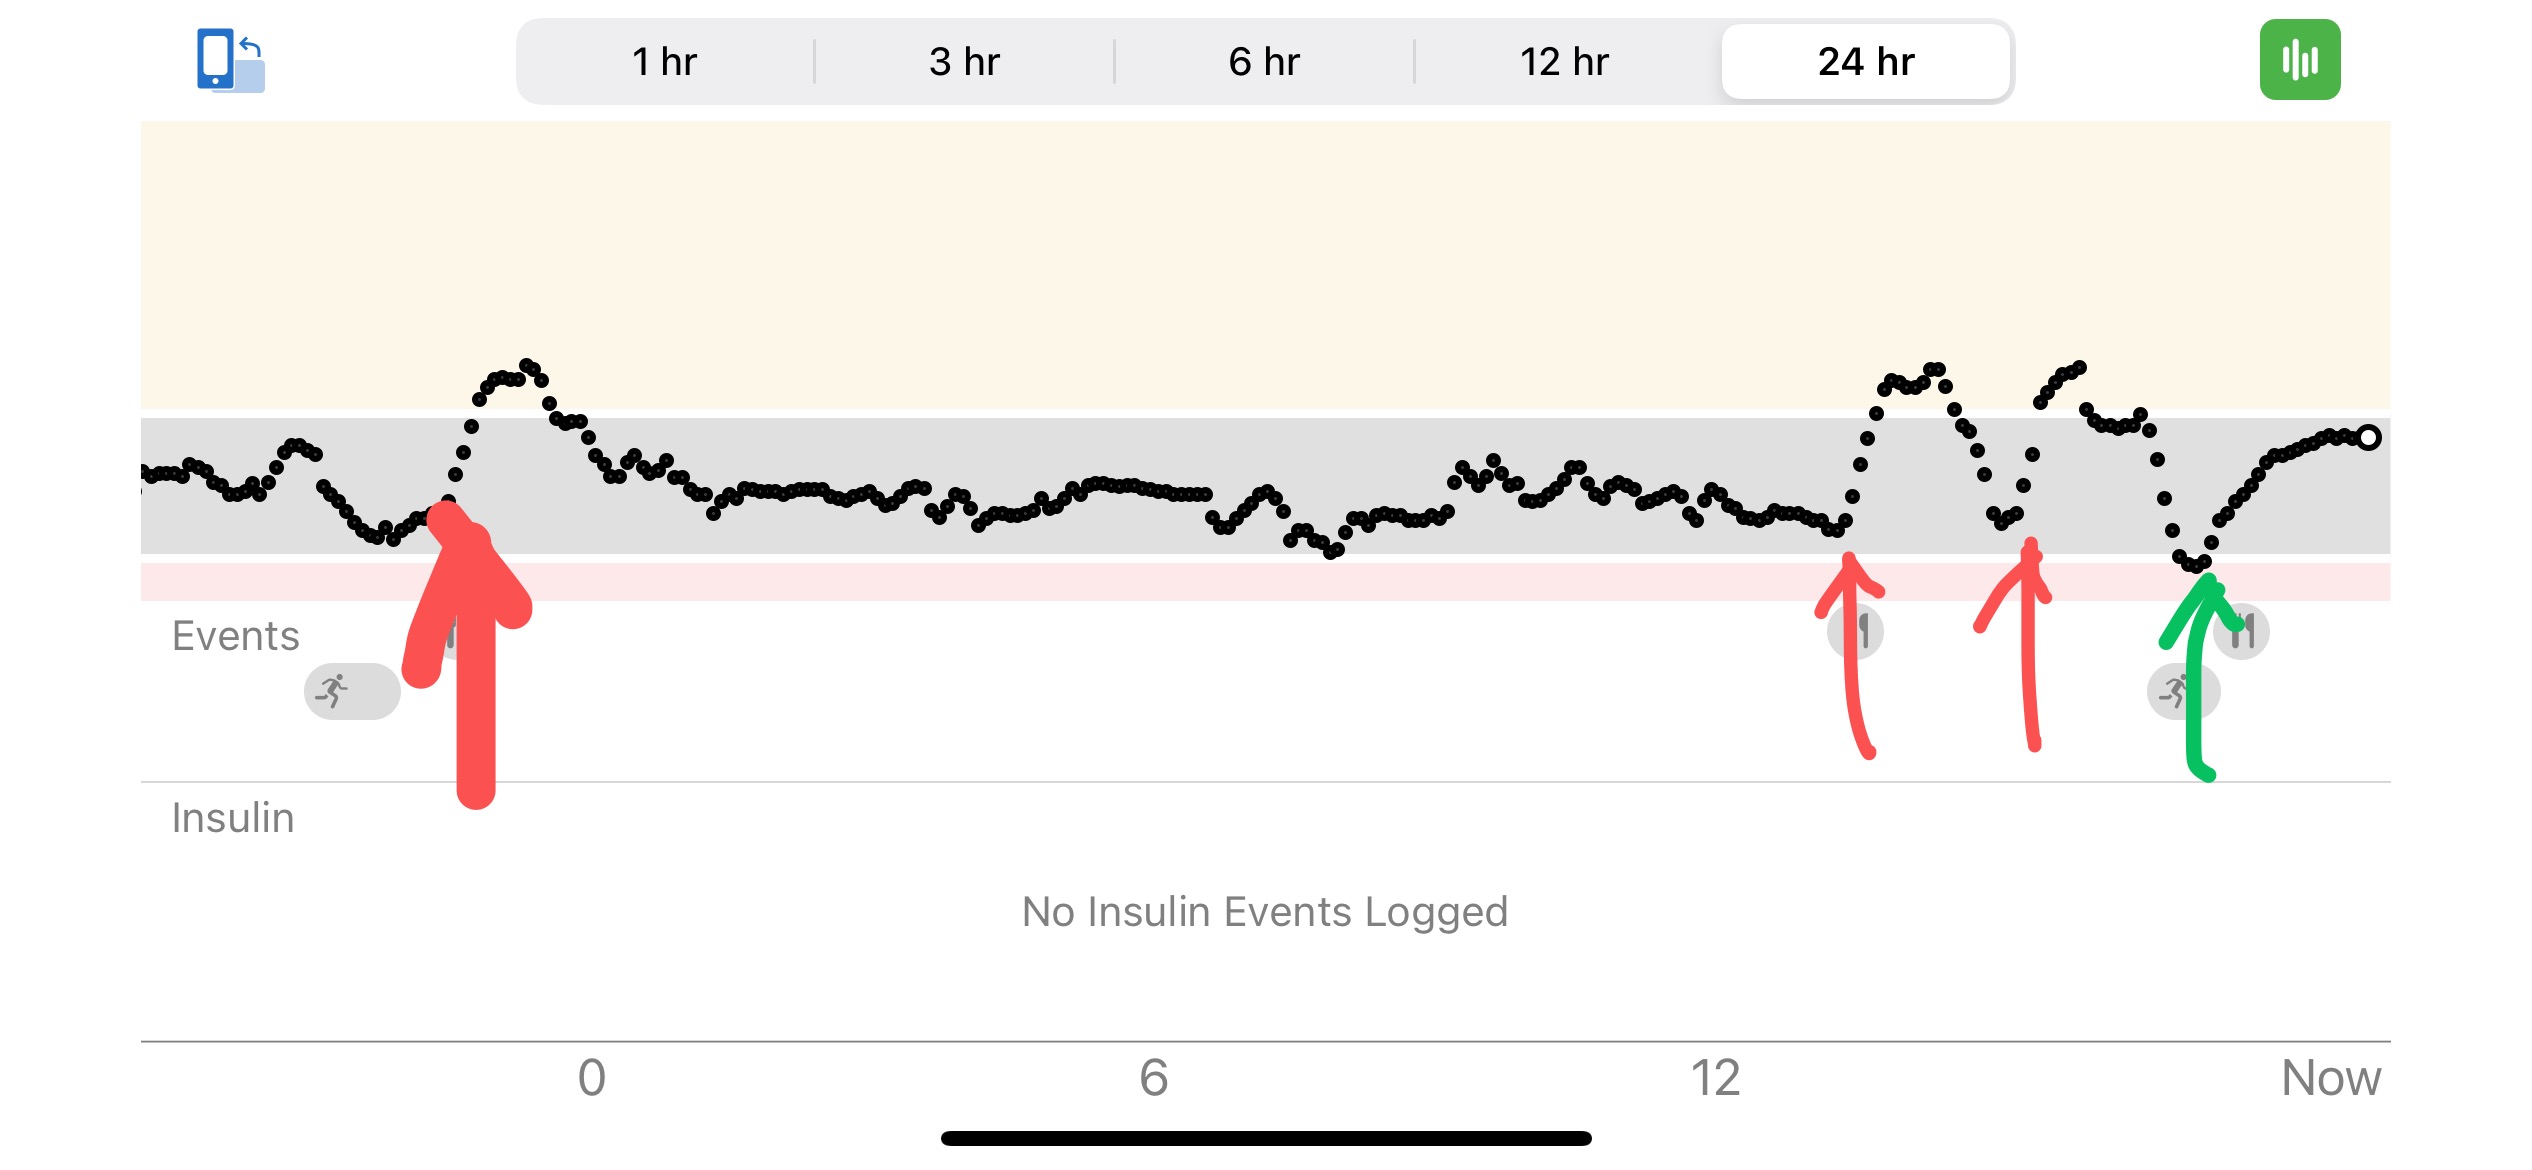The width and height of the screenshot is (2532, 1170).
Task: Tap the Insulin row label
Action: coord(233,818)
